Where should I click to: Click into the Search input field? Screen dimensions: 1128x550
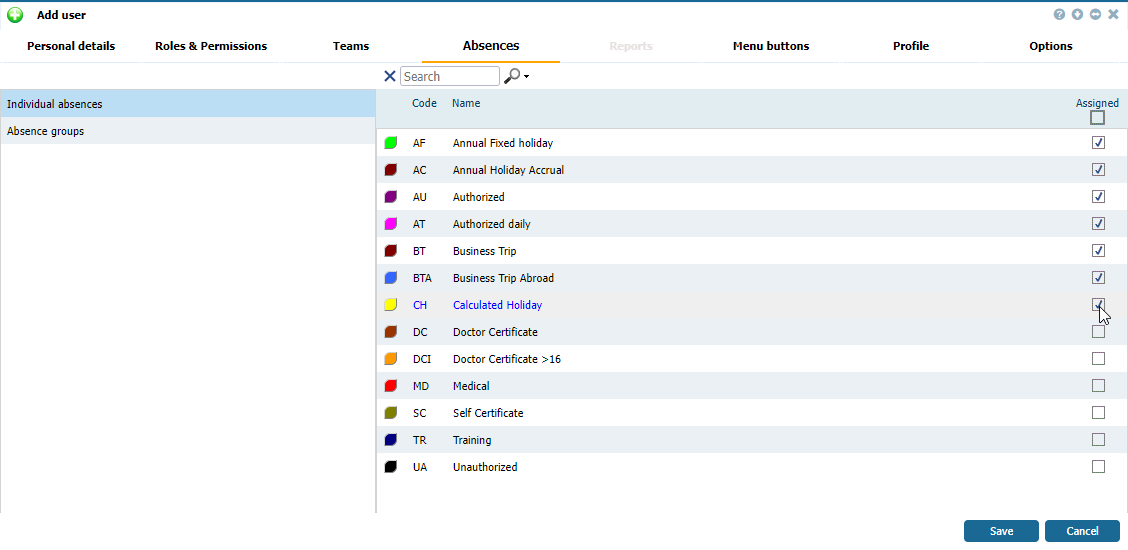click(x=449, y=77)
